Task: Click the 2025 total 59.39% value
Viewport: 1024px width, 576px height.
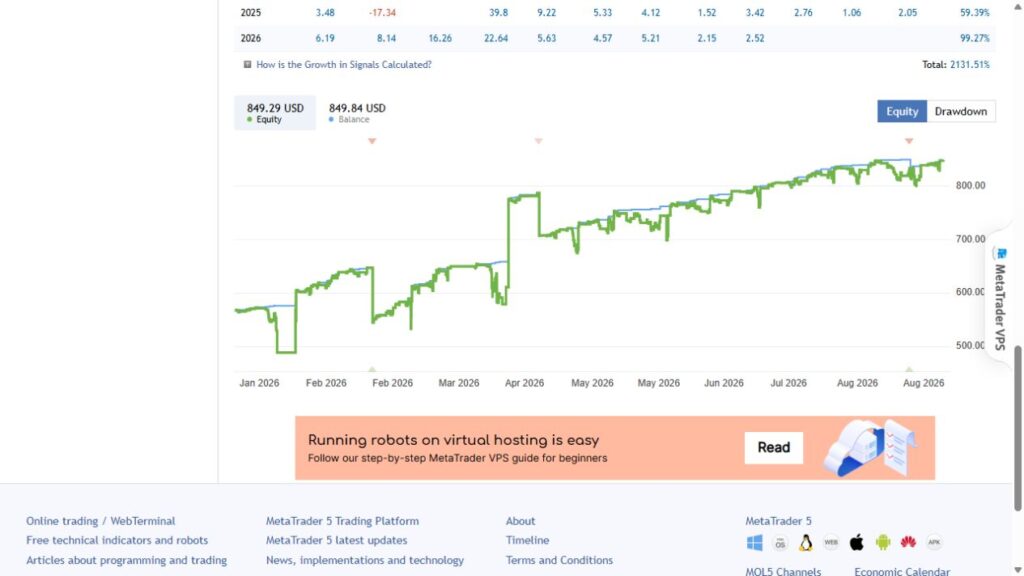Action: coord(974,12)
